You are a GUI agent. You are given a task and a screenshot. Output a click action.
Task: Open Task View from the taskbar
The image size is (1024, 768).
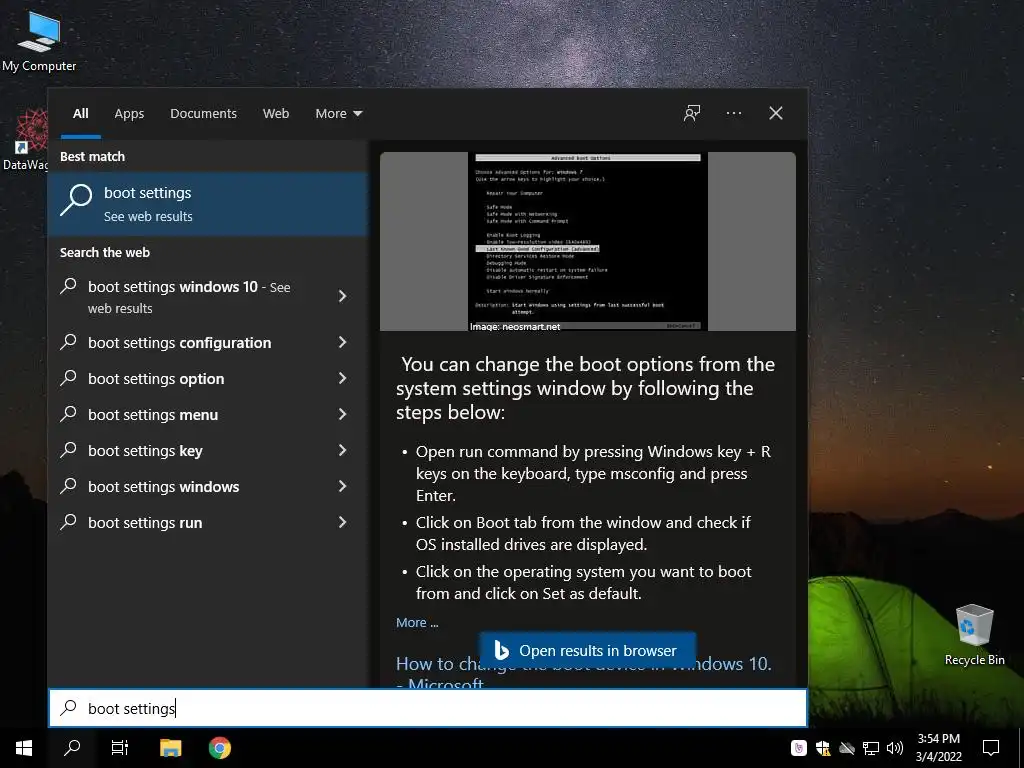pyautogui.click(x=120, y=748)
